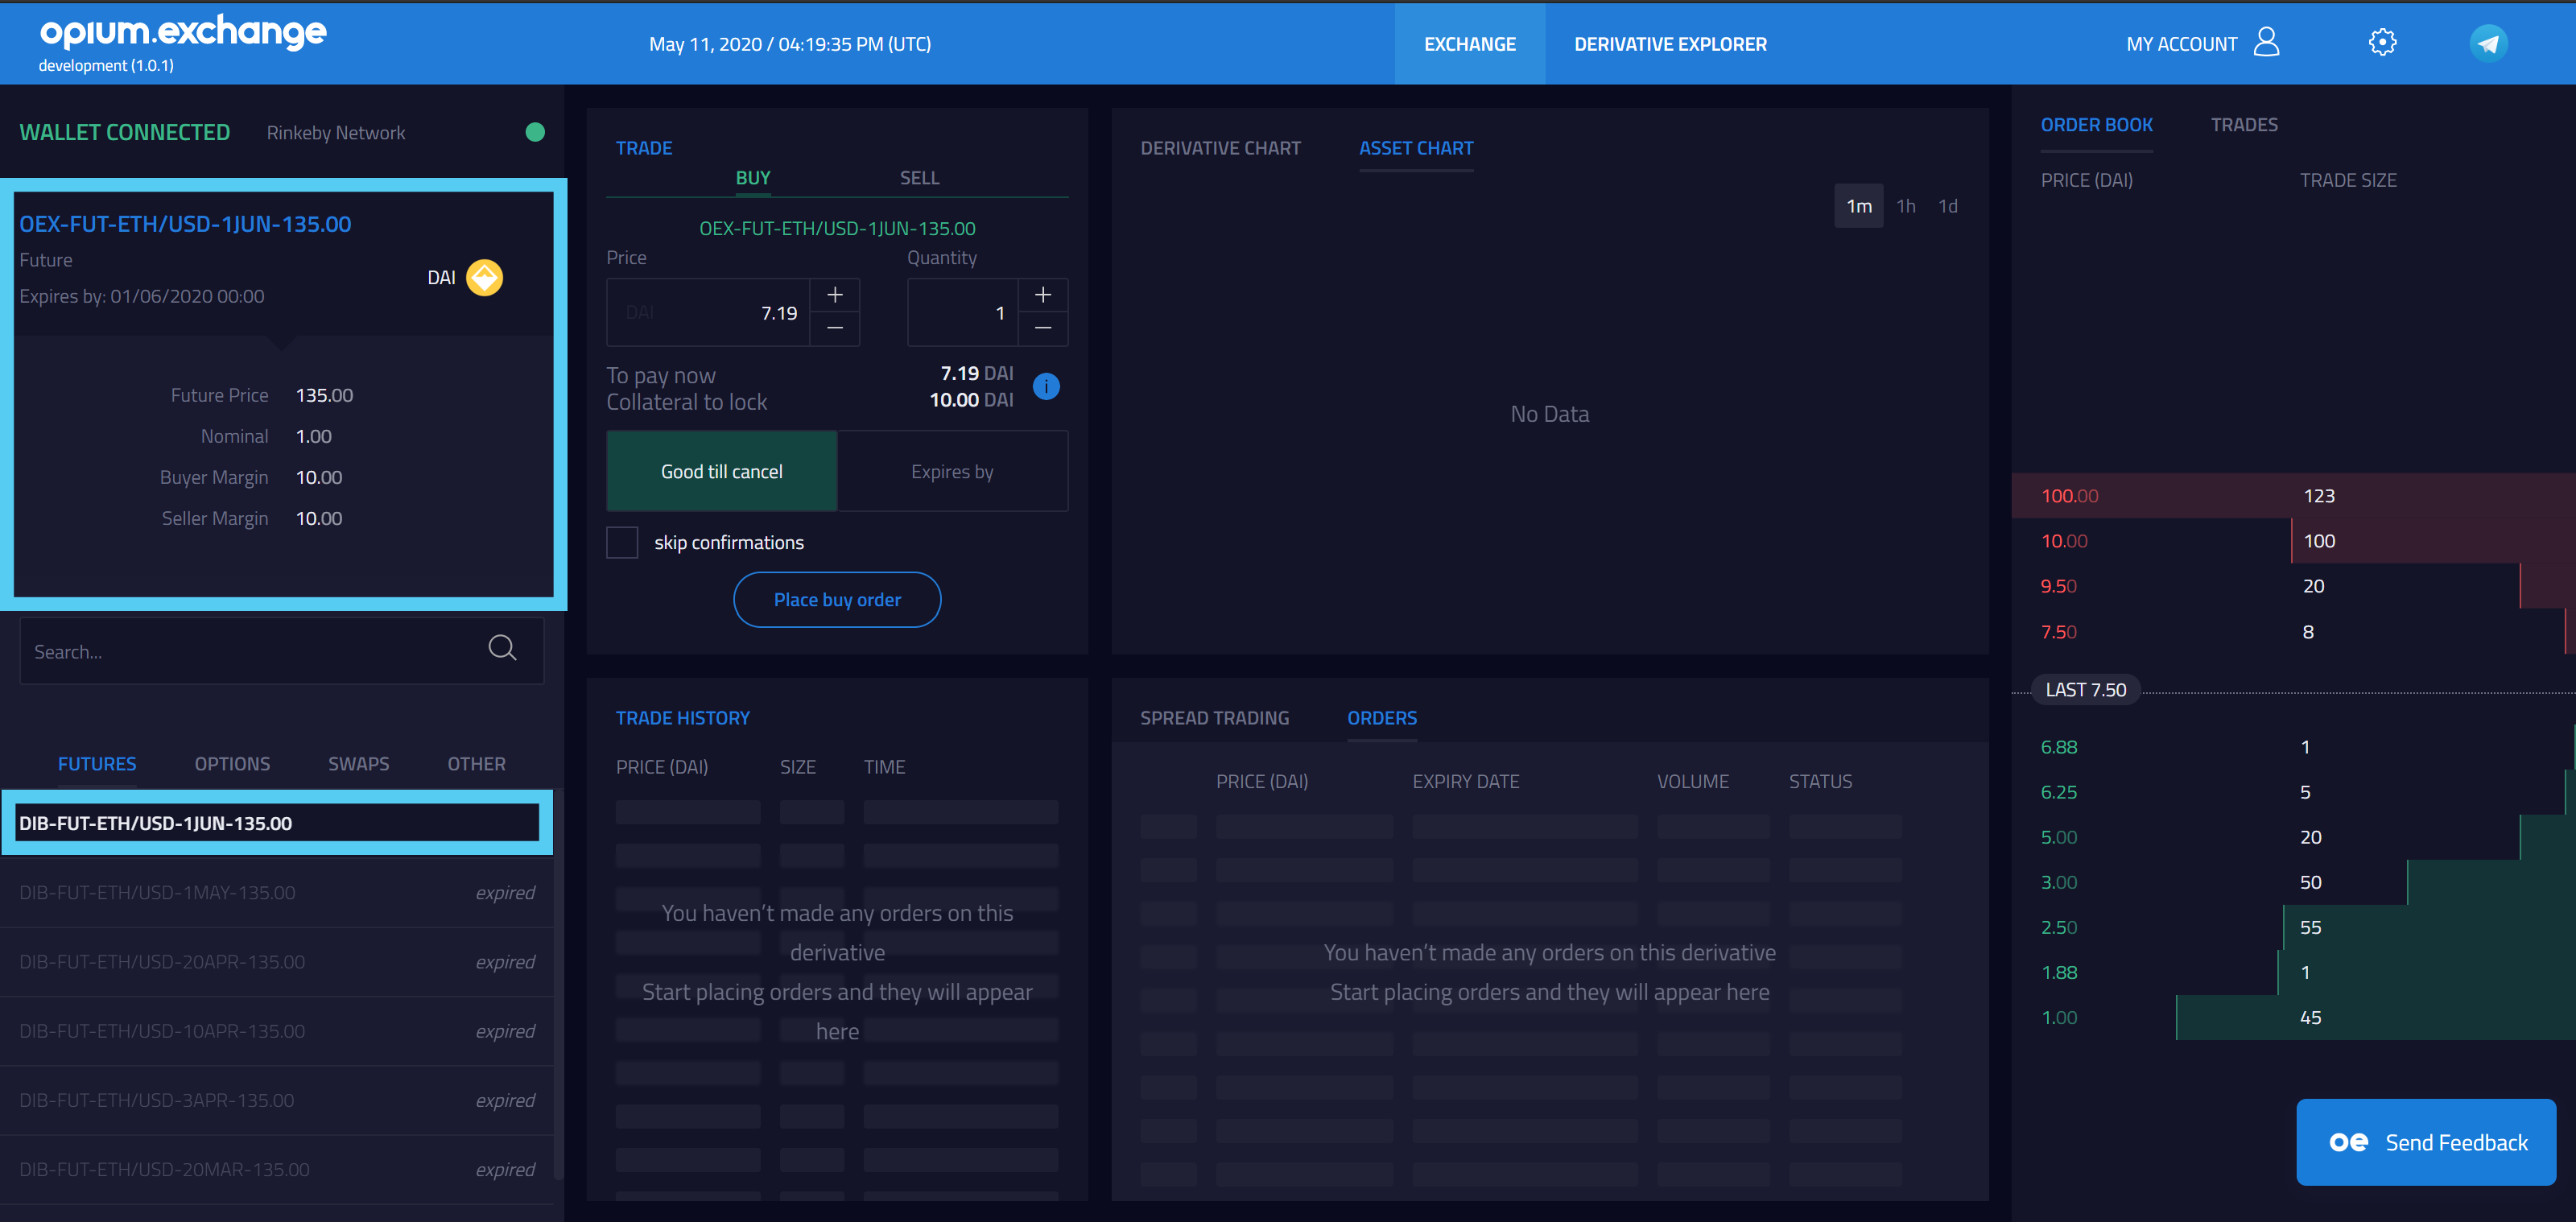Show the FUTURES derivatives list
This screenshot has height=1222, width=2576.
pyautogui.click(x=97, y=764)
